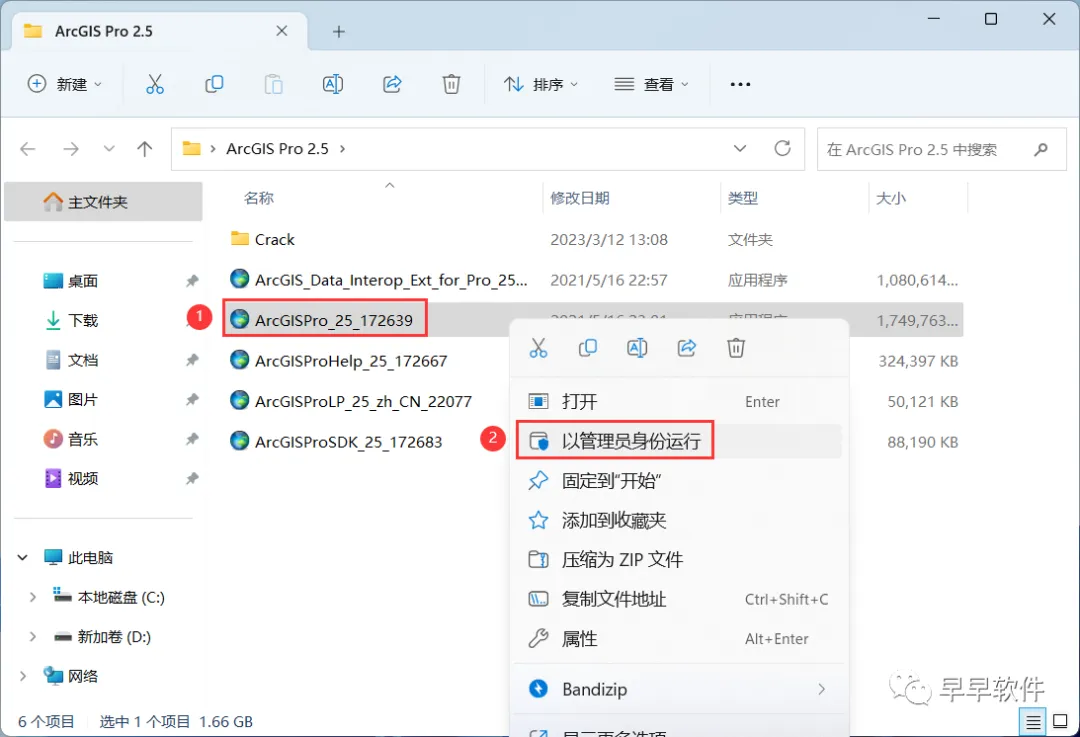Go up one folder level
Viewport: 1080px width, 737px height.
145,149
